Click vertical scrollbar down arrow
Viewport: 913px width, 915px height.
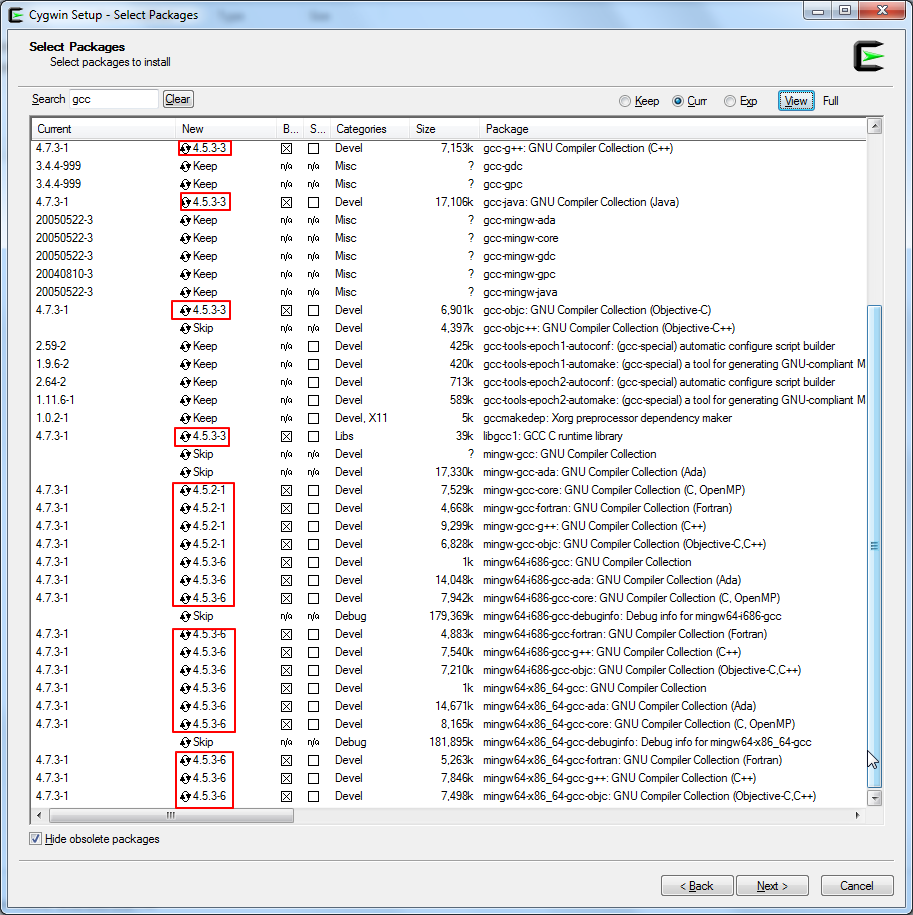click(874, 798)
